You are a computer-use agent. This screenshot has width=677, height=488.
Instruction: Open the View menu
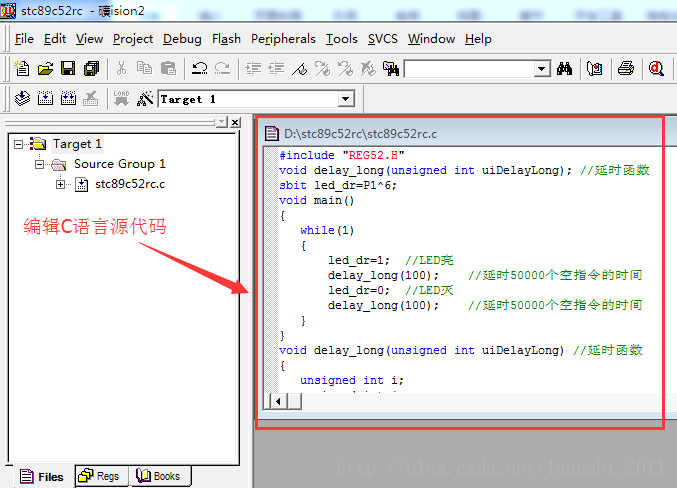tap(89, 39)
